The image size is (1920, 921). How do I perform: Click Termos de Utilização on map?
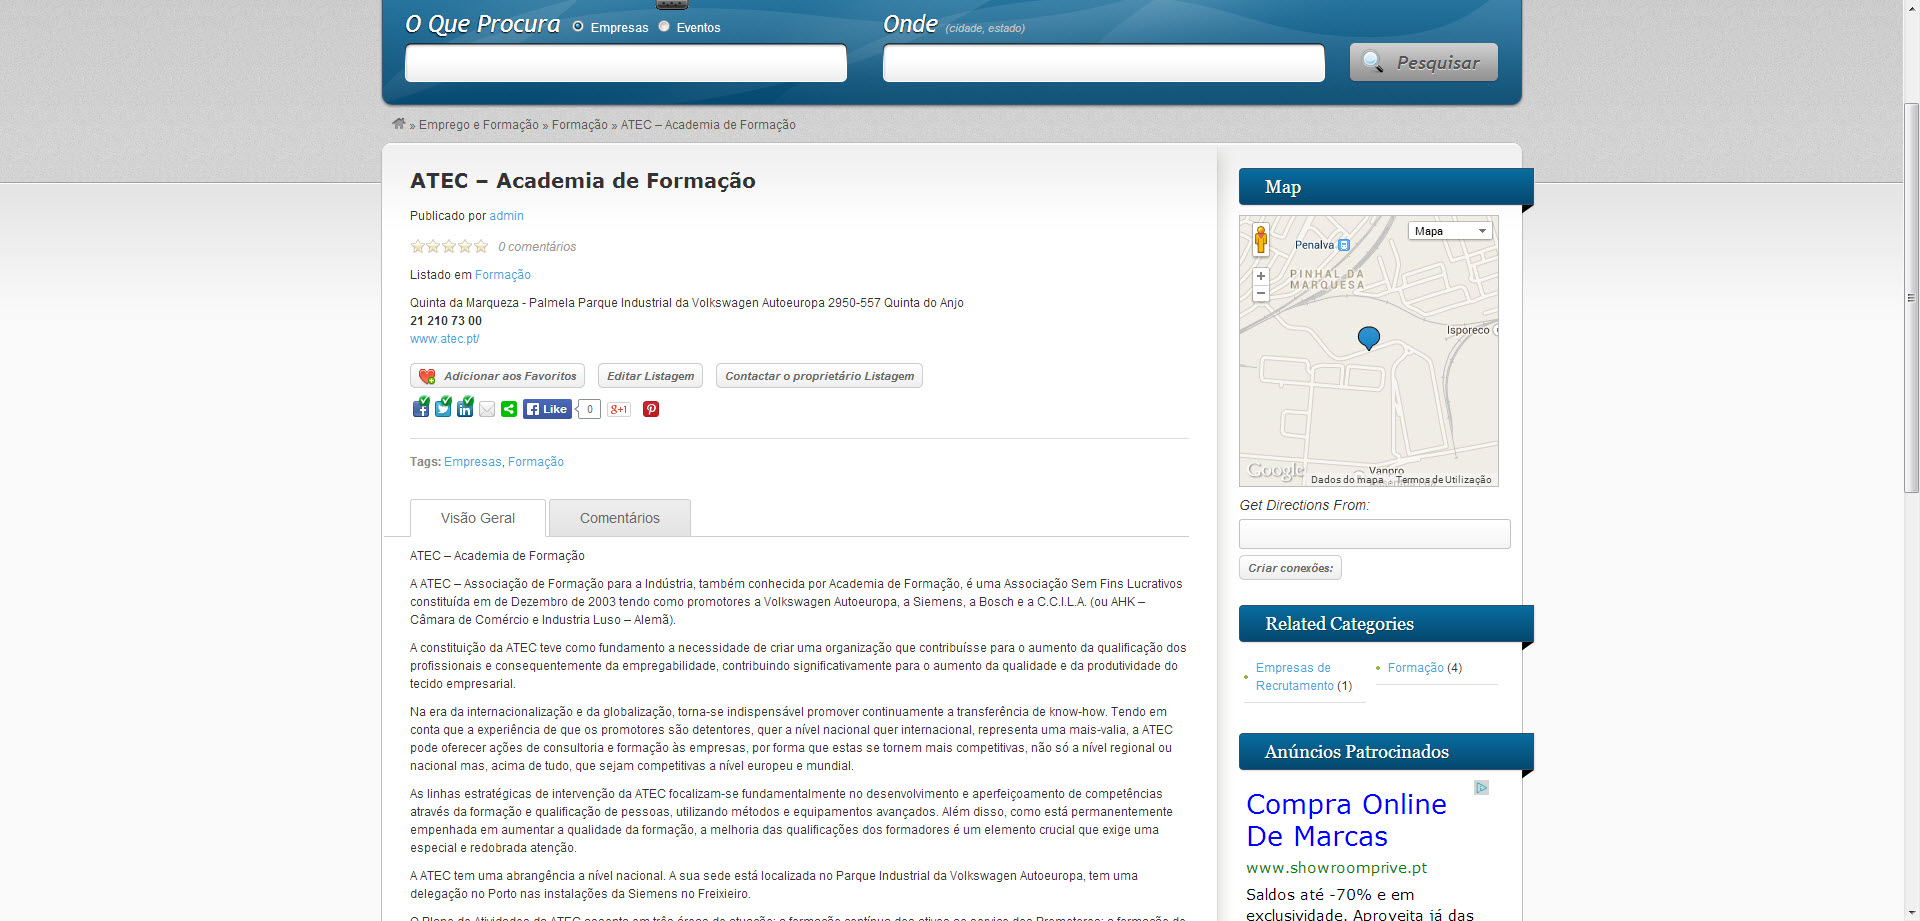[1443, 480]
